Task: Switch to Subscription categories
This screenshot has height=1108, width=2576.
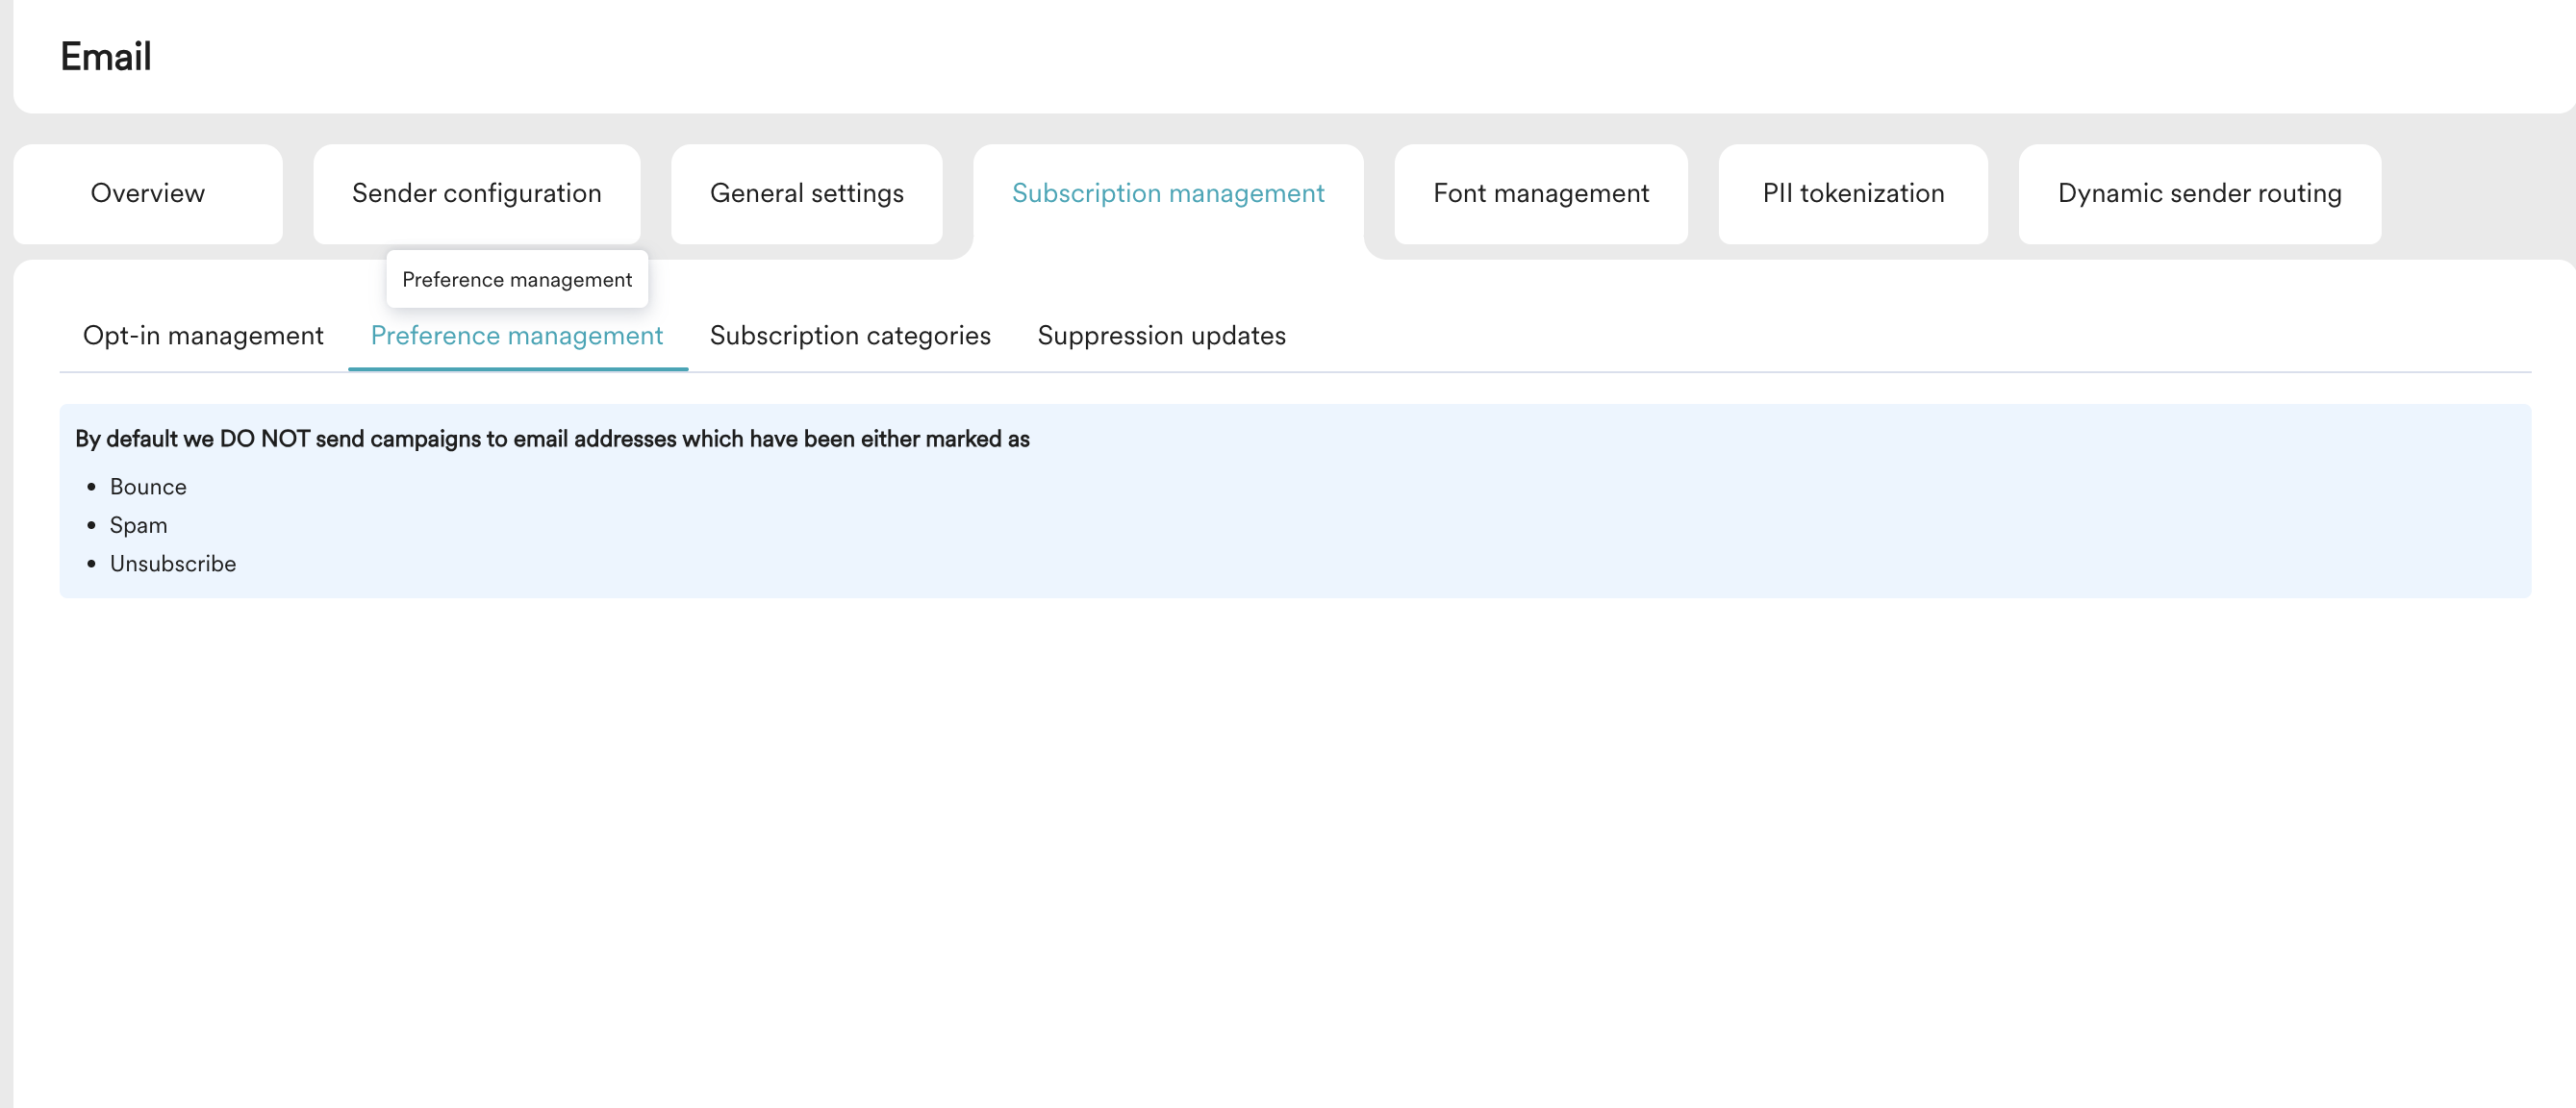Action: pyautogui.click(x=849, y=336)
